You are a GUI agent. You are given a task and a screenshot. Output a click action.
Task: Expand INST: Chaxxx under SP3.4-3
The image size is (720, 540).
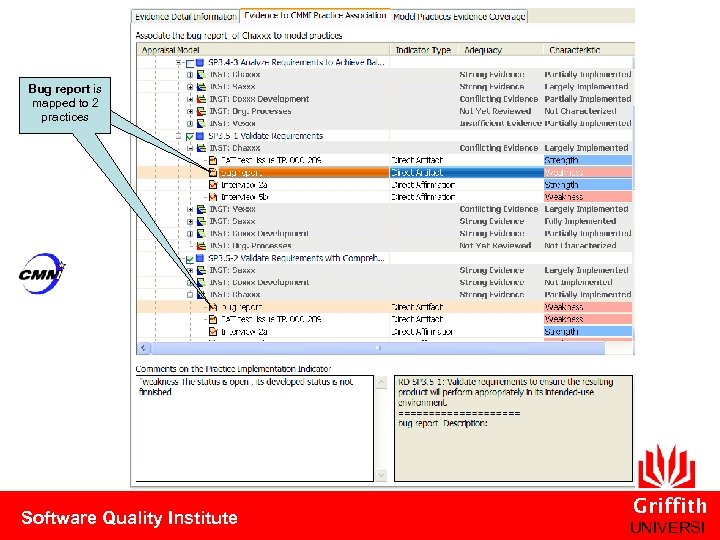point(190,75)
